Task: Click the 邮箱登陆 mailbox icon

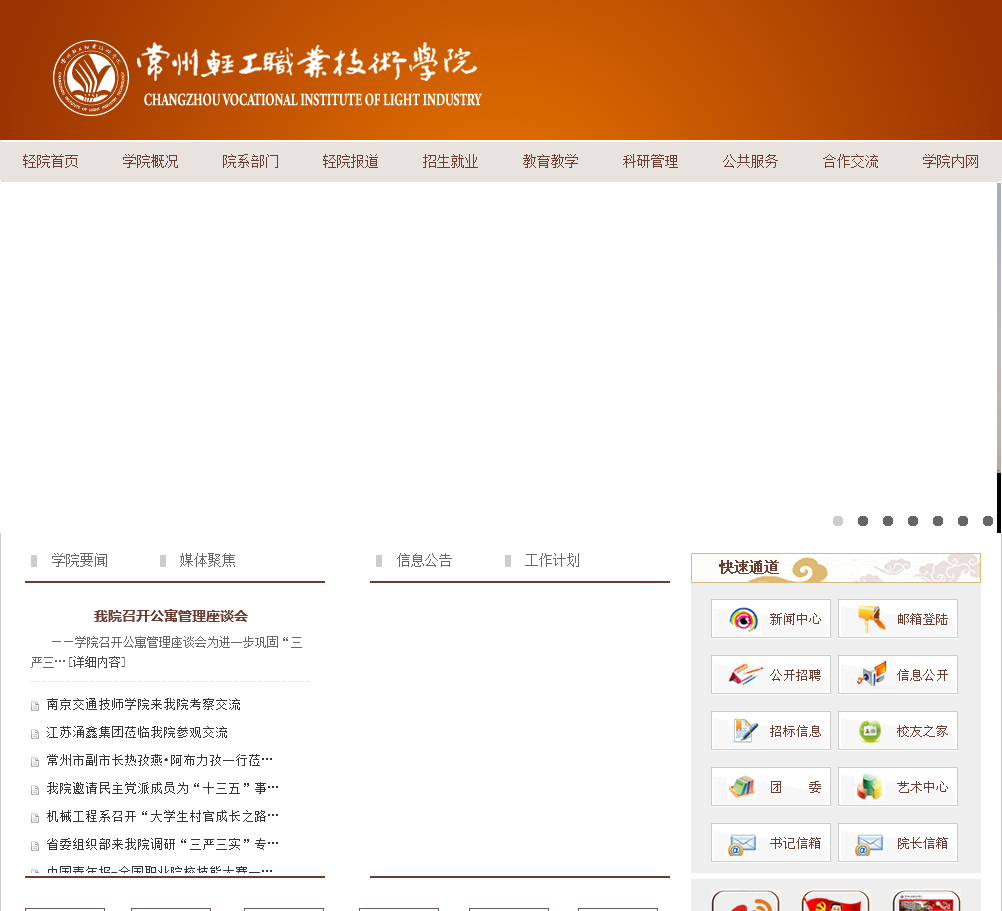Action: (x=871, y=618)
